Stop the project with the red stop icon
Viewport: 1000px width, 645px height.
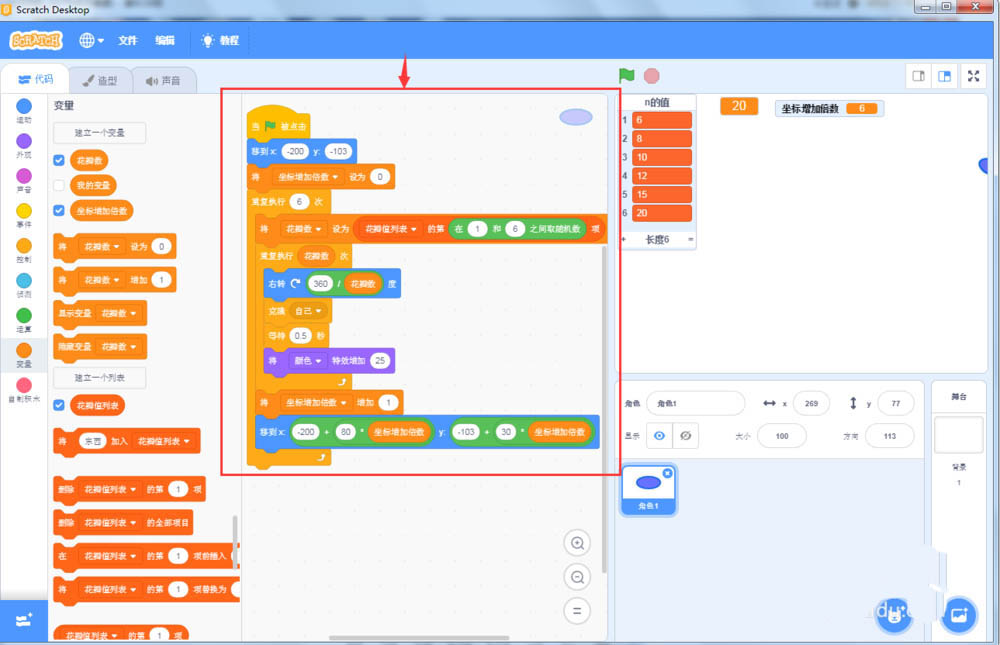[651, 75]
